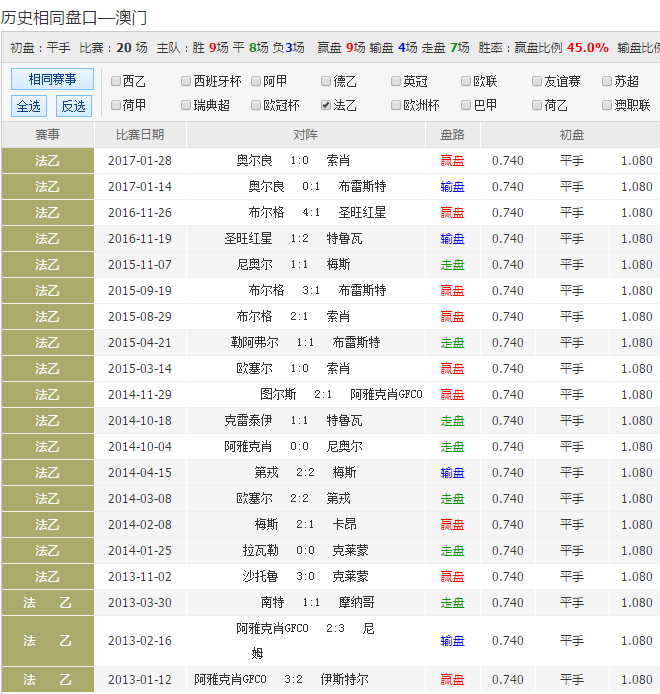Click the 赢盘 result on 2017-01-28
The width and height of the screenshot is (660, 694).
coord(452,161)
